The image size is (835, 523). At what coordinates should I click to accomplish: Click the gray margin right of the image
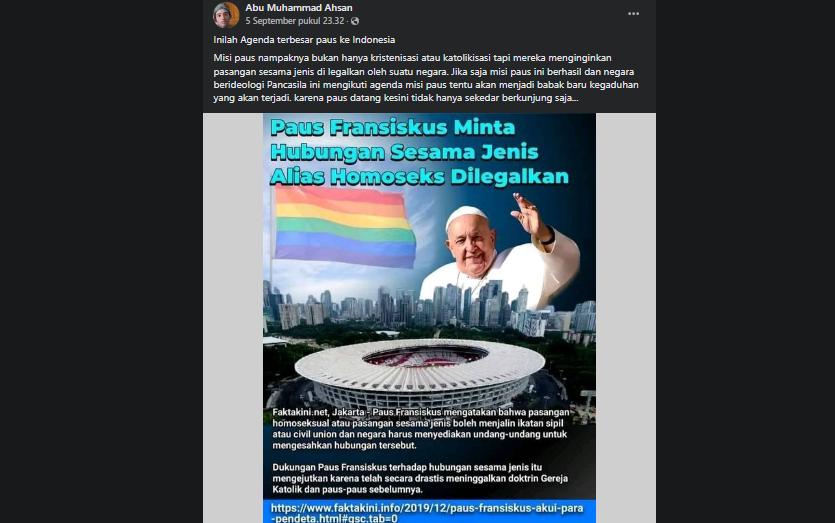[626, 318]
